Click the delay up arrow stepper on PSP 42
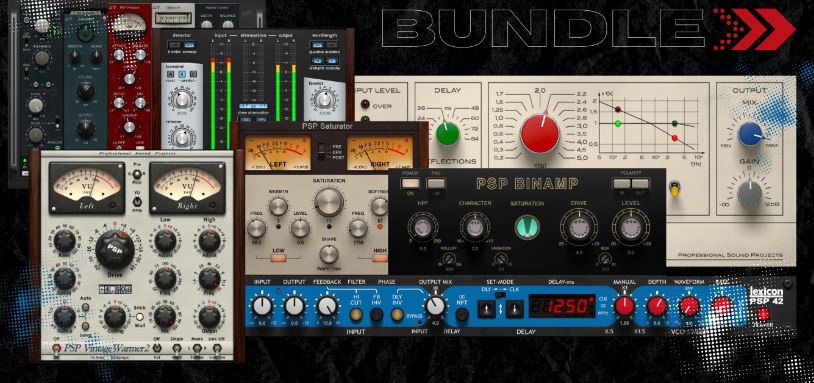 pyautogui.click(x=486, y=308)
